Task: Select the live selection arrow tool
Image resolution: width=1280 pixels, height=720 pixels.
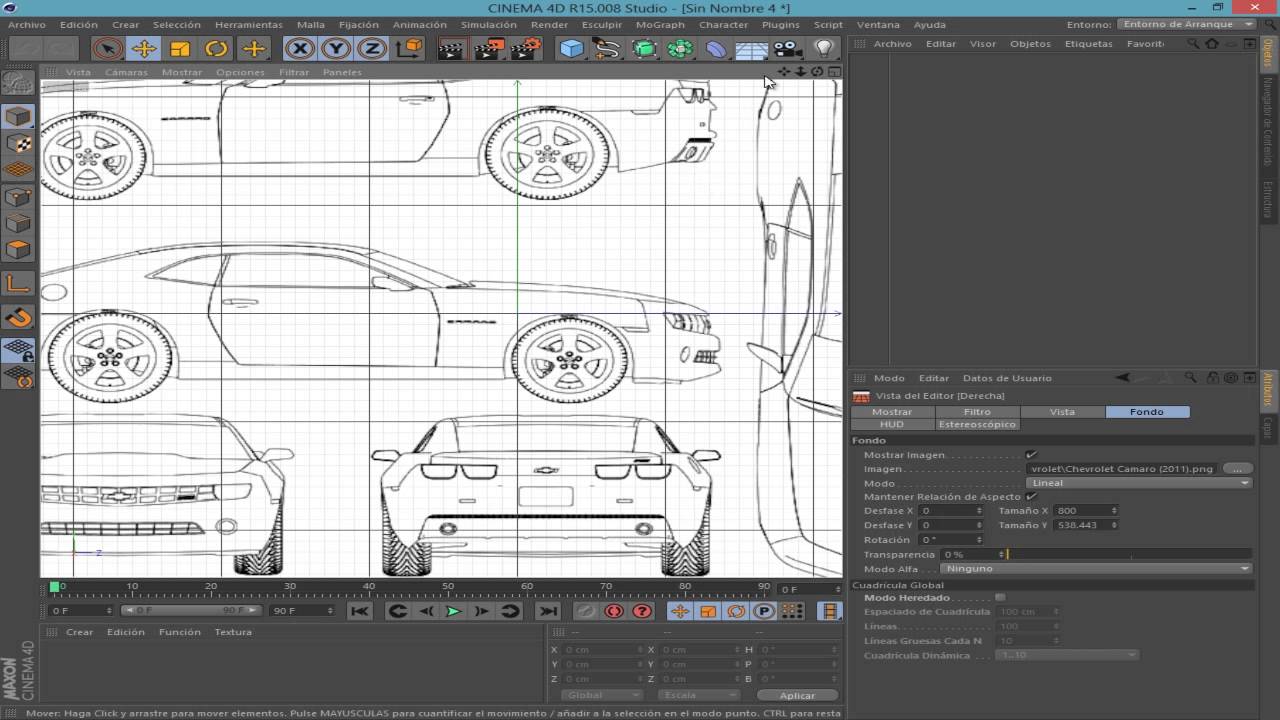Action: tap(107, 48)
